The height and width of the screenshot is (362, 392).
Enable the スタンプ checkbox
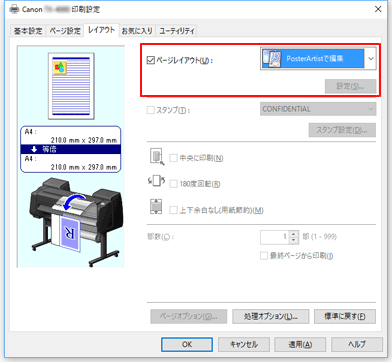151,110
